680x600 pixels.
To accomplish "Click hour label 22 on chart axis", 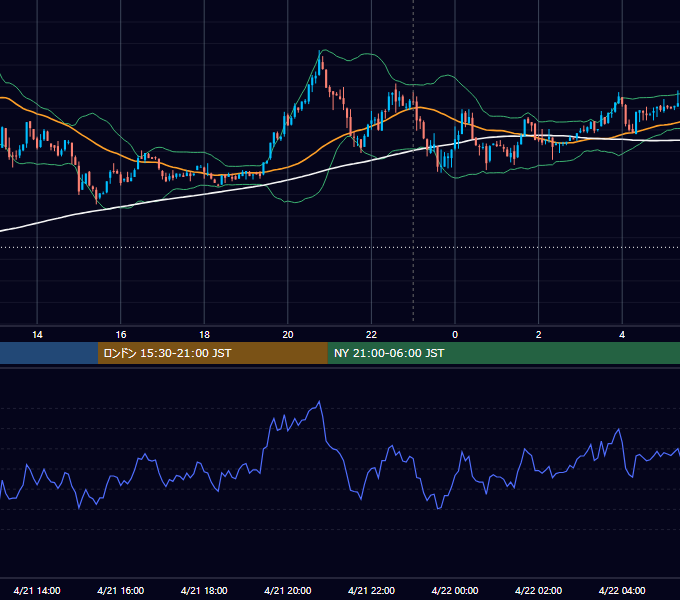I will point(371,335).
